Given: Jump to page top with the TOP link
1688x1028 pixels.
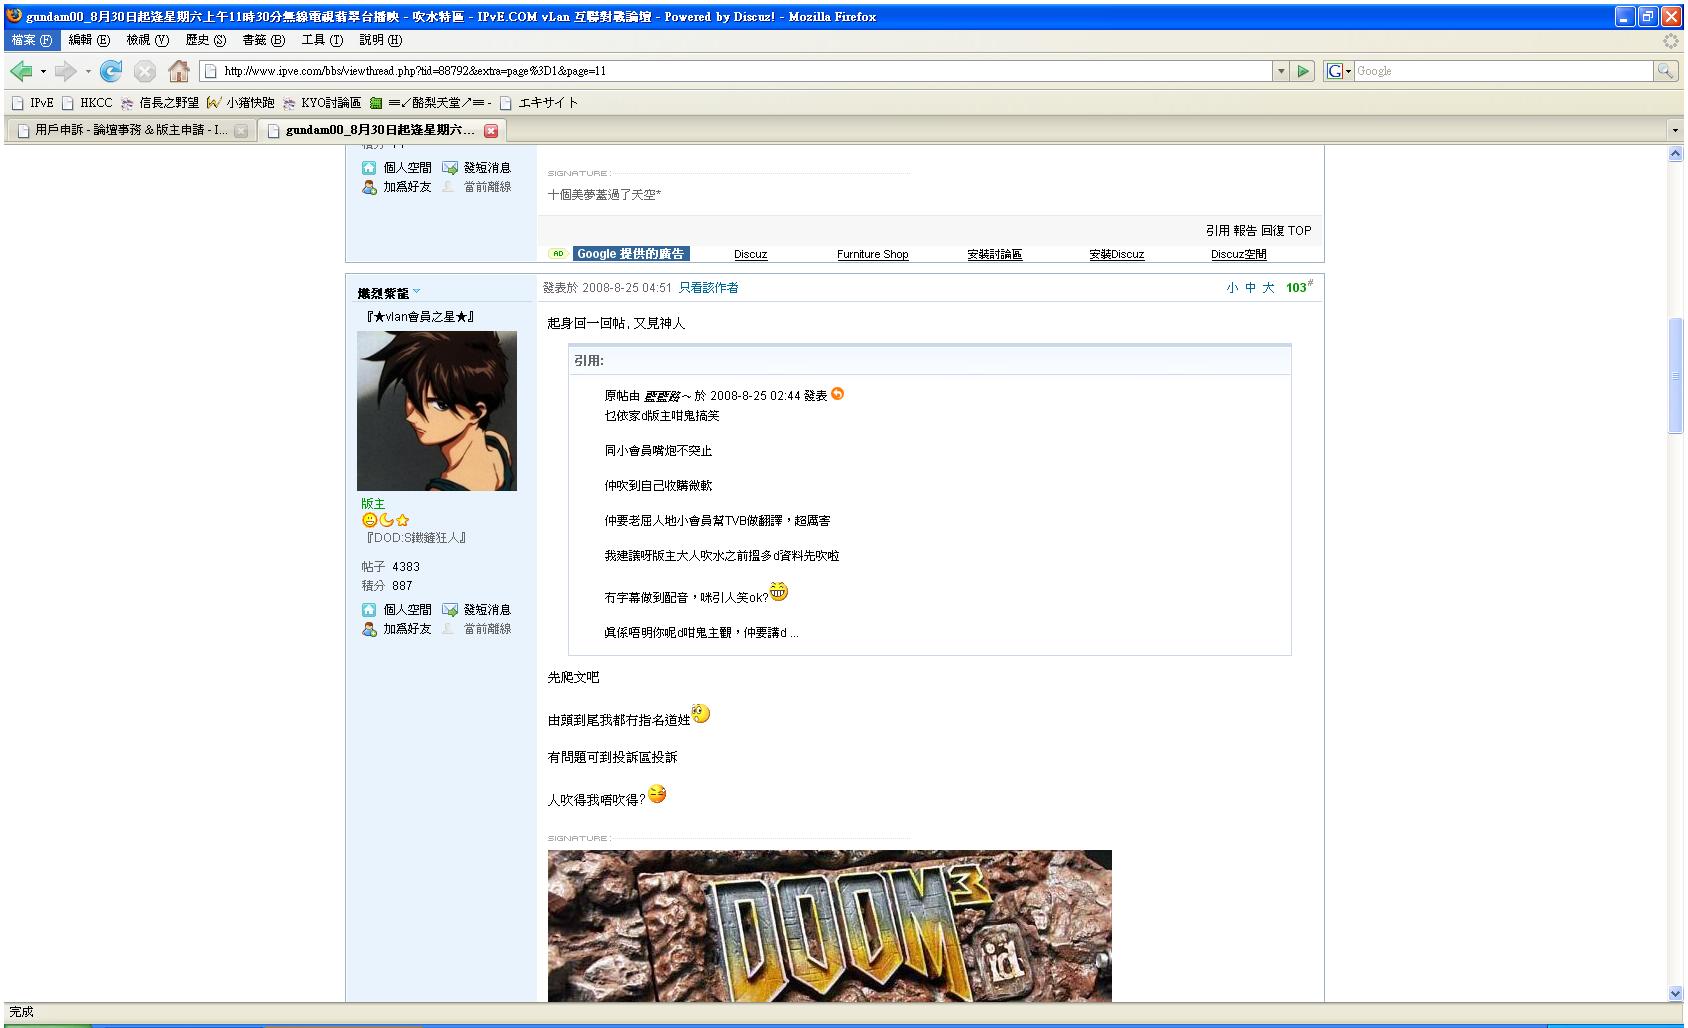Looking at the screenshot, I should coord(1300,231).
